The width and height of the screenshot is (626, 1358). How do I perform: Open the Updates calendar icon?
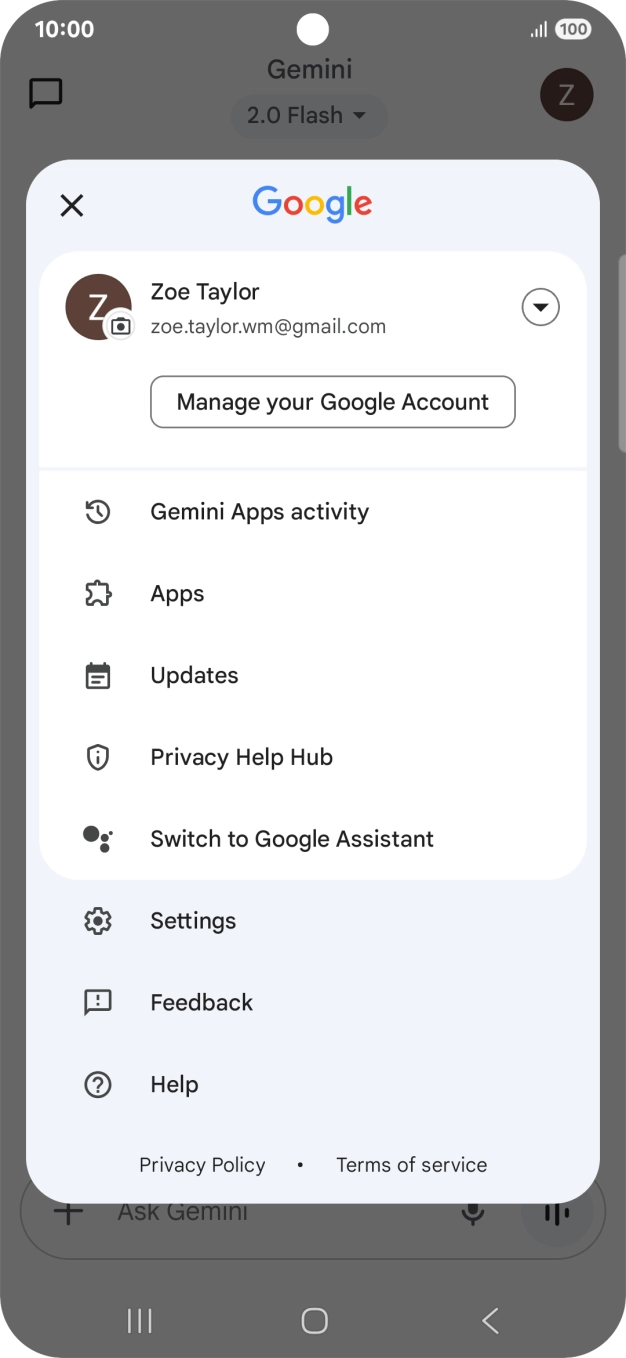coord(97,676)
